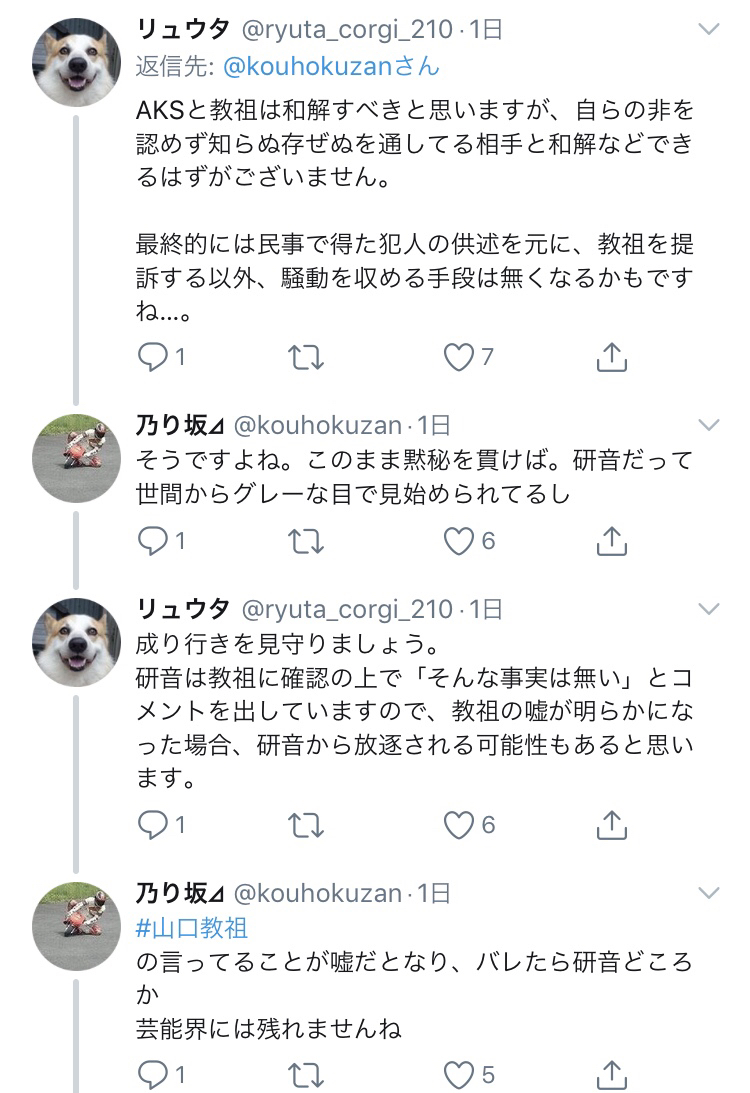The image size is (750, 1093).
Task: Share the tweet starting そうですよね
Action: [611, 541]
